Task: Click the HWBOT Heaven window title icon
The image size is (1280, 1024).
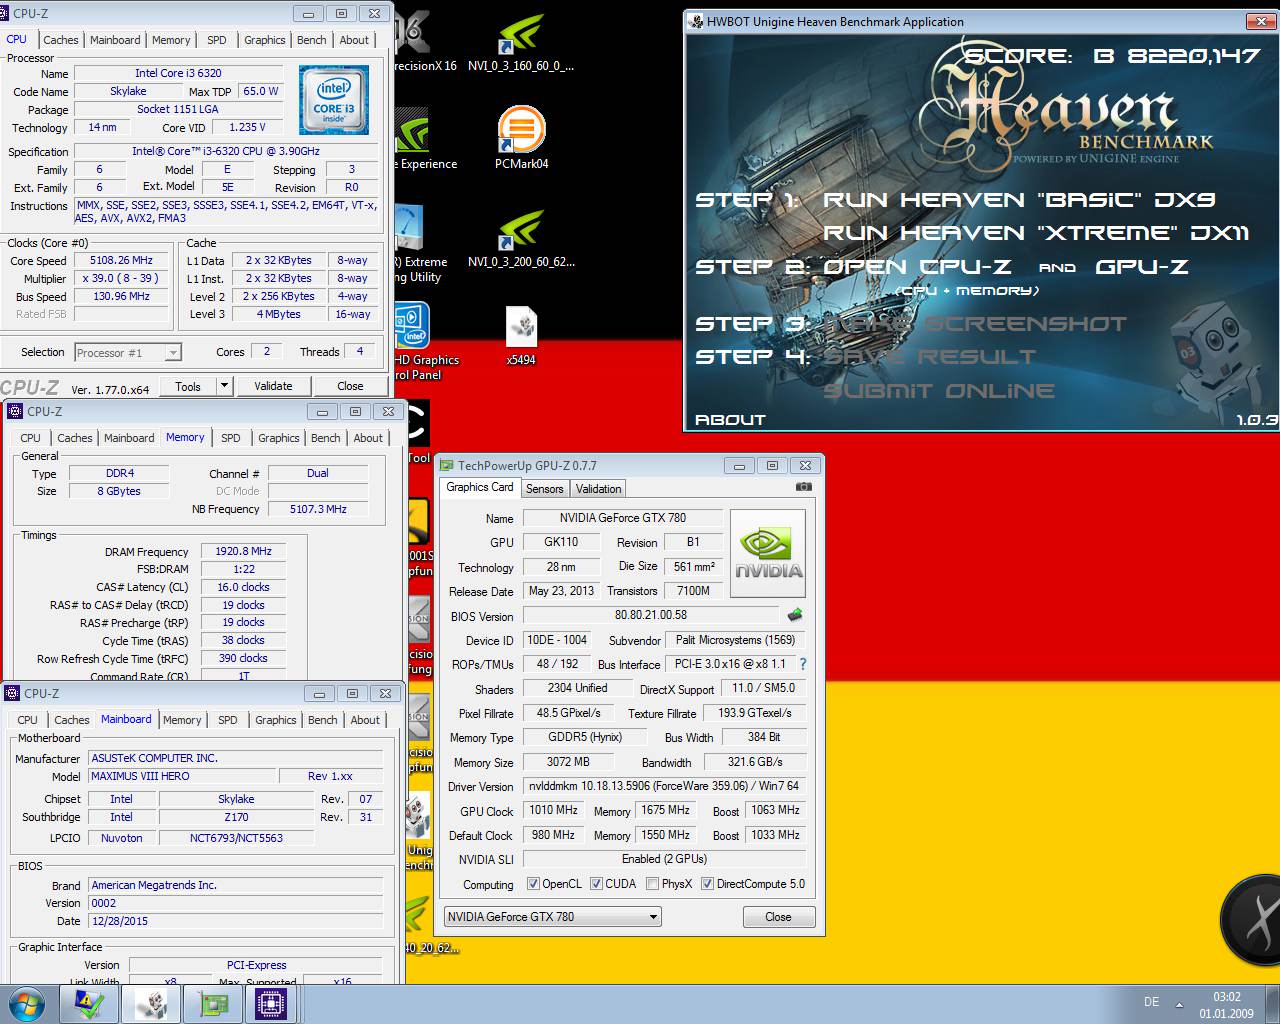Action: click(x=695, y=21)
